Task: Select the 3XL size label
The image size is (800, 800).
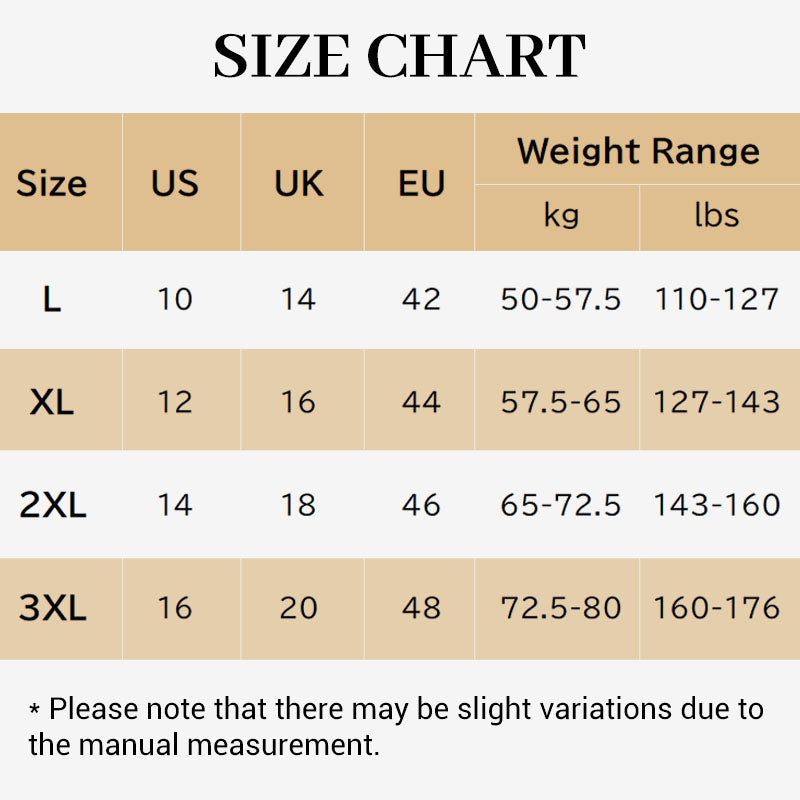Action: point(53,608)
